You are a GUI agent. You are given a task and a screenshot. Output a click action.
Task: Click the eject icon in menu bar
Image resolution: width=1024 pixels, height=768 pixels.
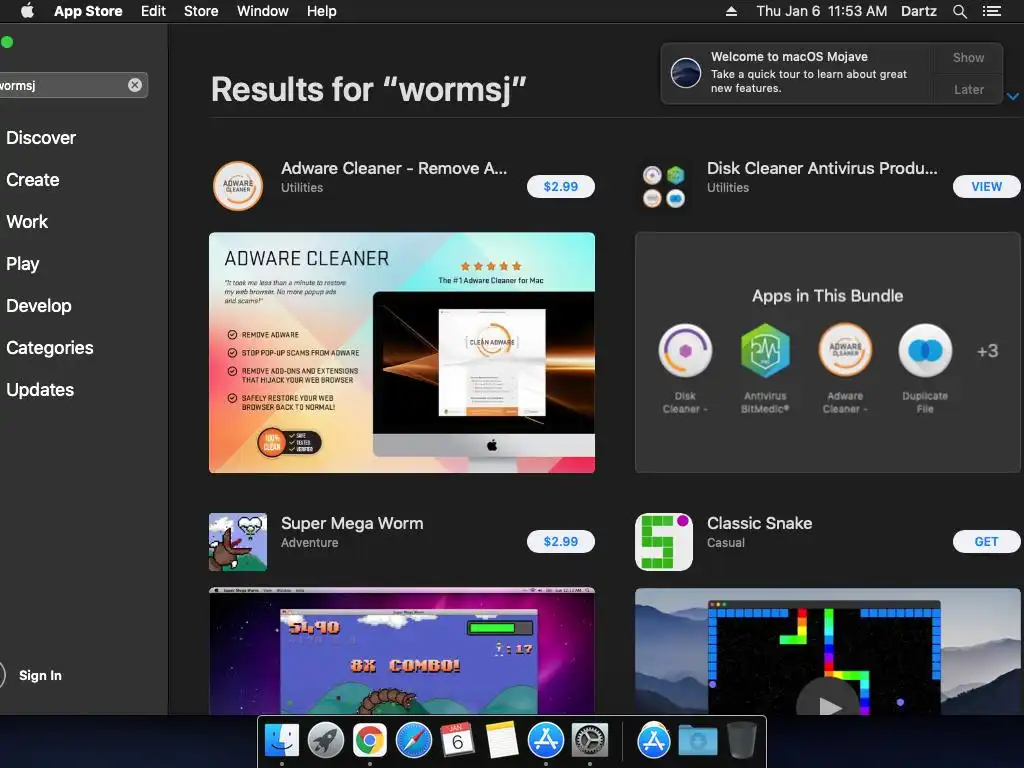(731, 11)
